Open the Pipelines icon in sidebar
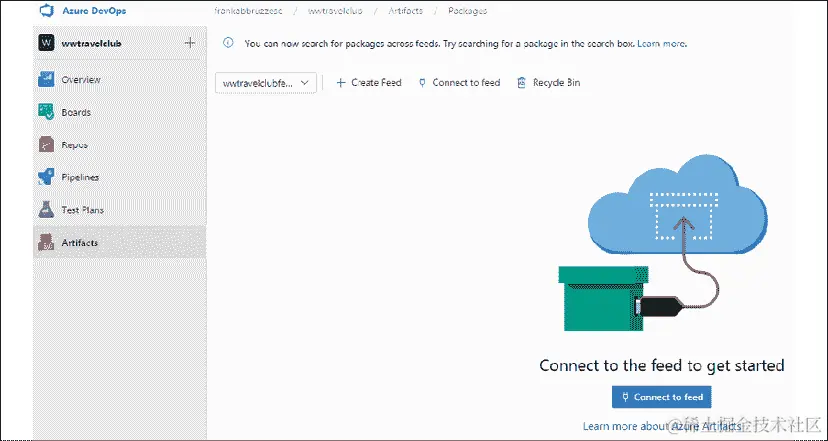This screenshot has height=441, width=828. 46,177
